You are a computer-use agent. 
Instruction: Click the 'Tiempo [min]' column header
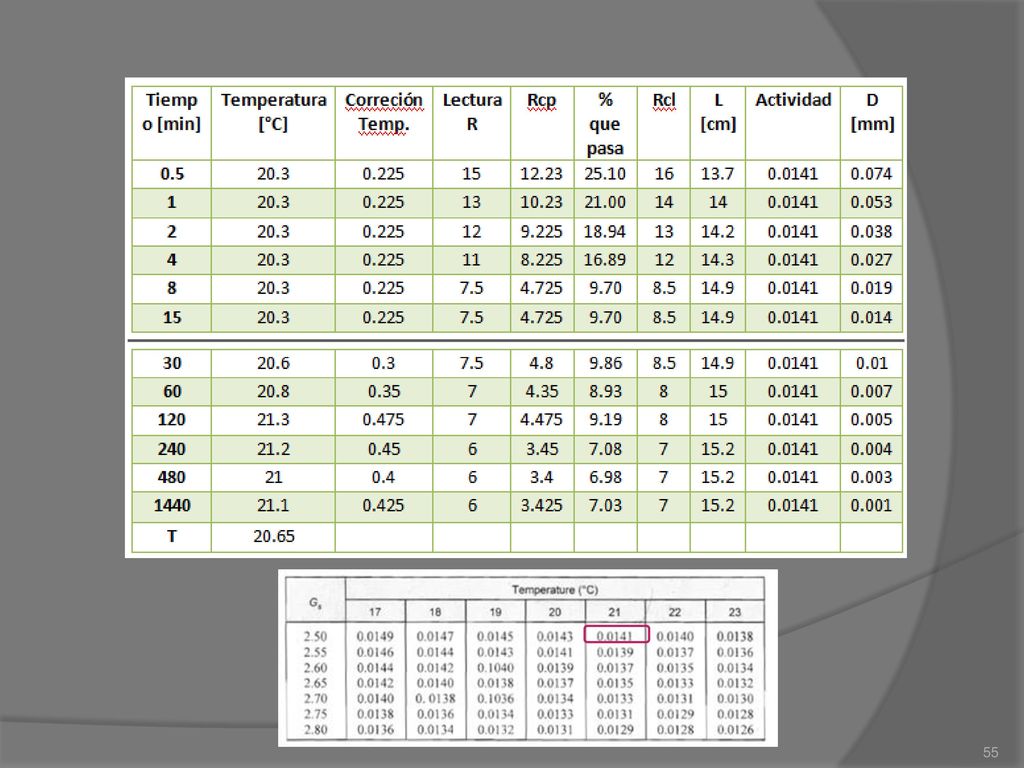tap(171, 123)
